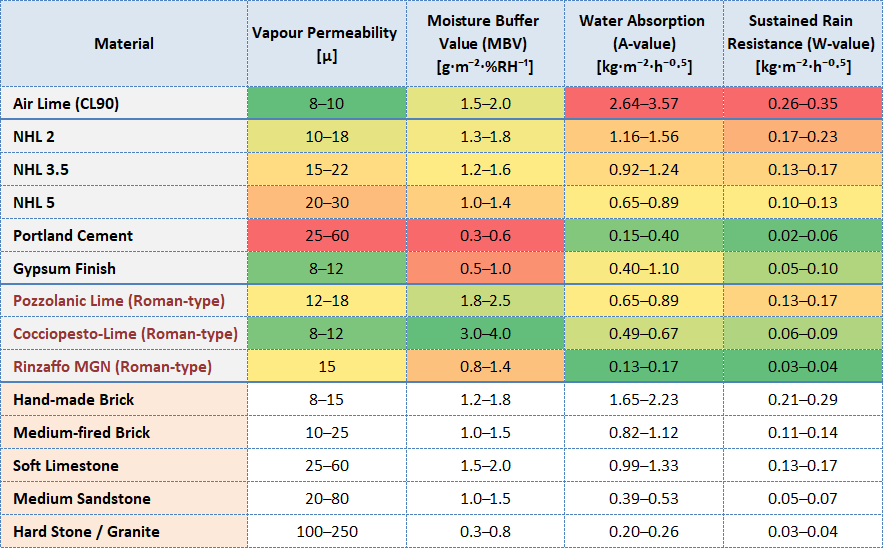Select the Gypsum Finish material cell
The width and height of the screenshot is (884, 549).
coord(64,269)
